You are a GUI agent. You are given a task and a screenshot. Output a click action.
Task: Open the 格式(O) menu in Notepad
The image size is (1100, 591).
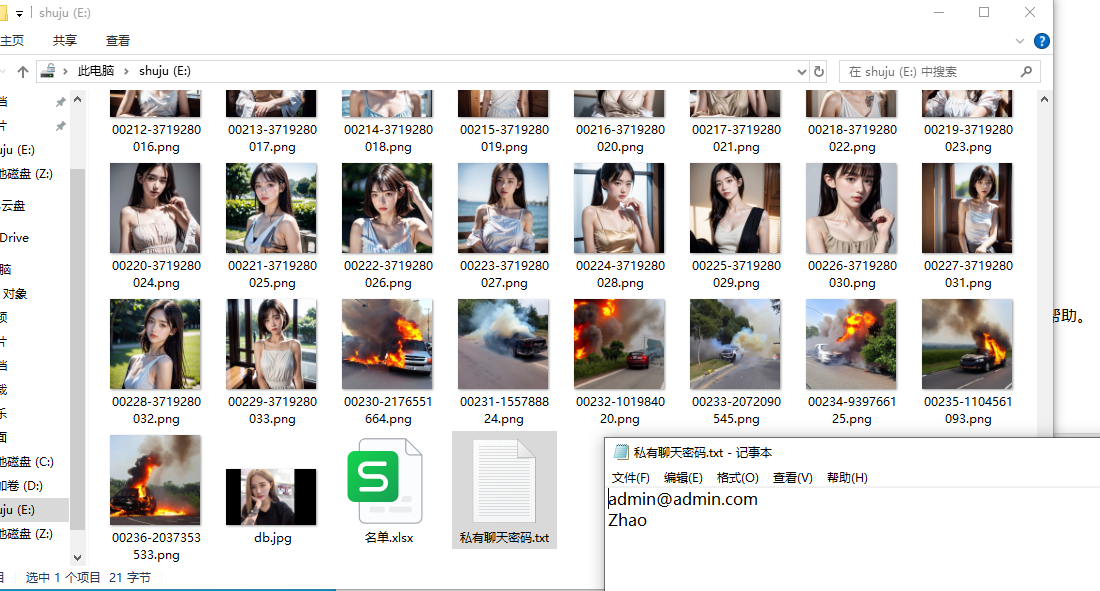(737, 478)
